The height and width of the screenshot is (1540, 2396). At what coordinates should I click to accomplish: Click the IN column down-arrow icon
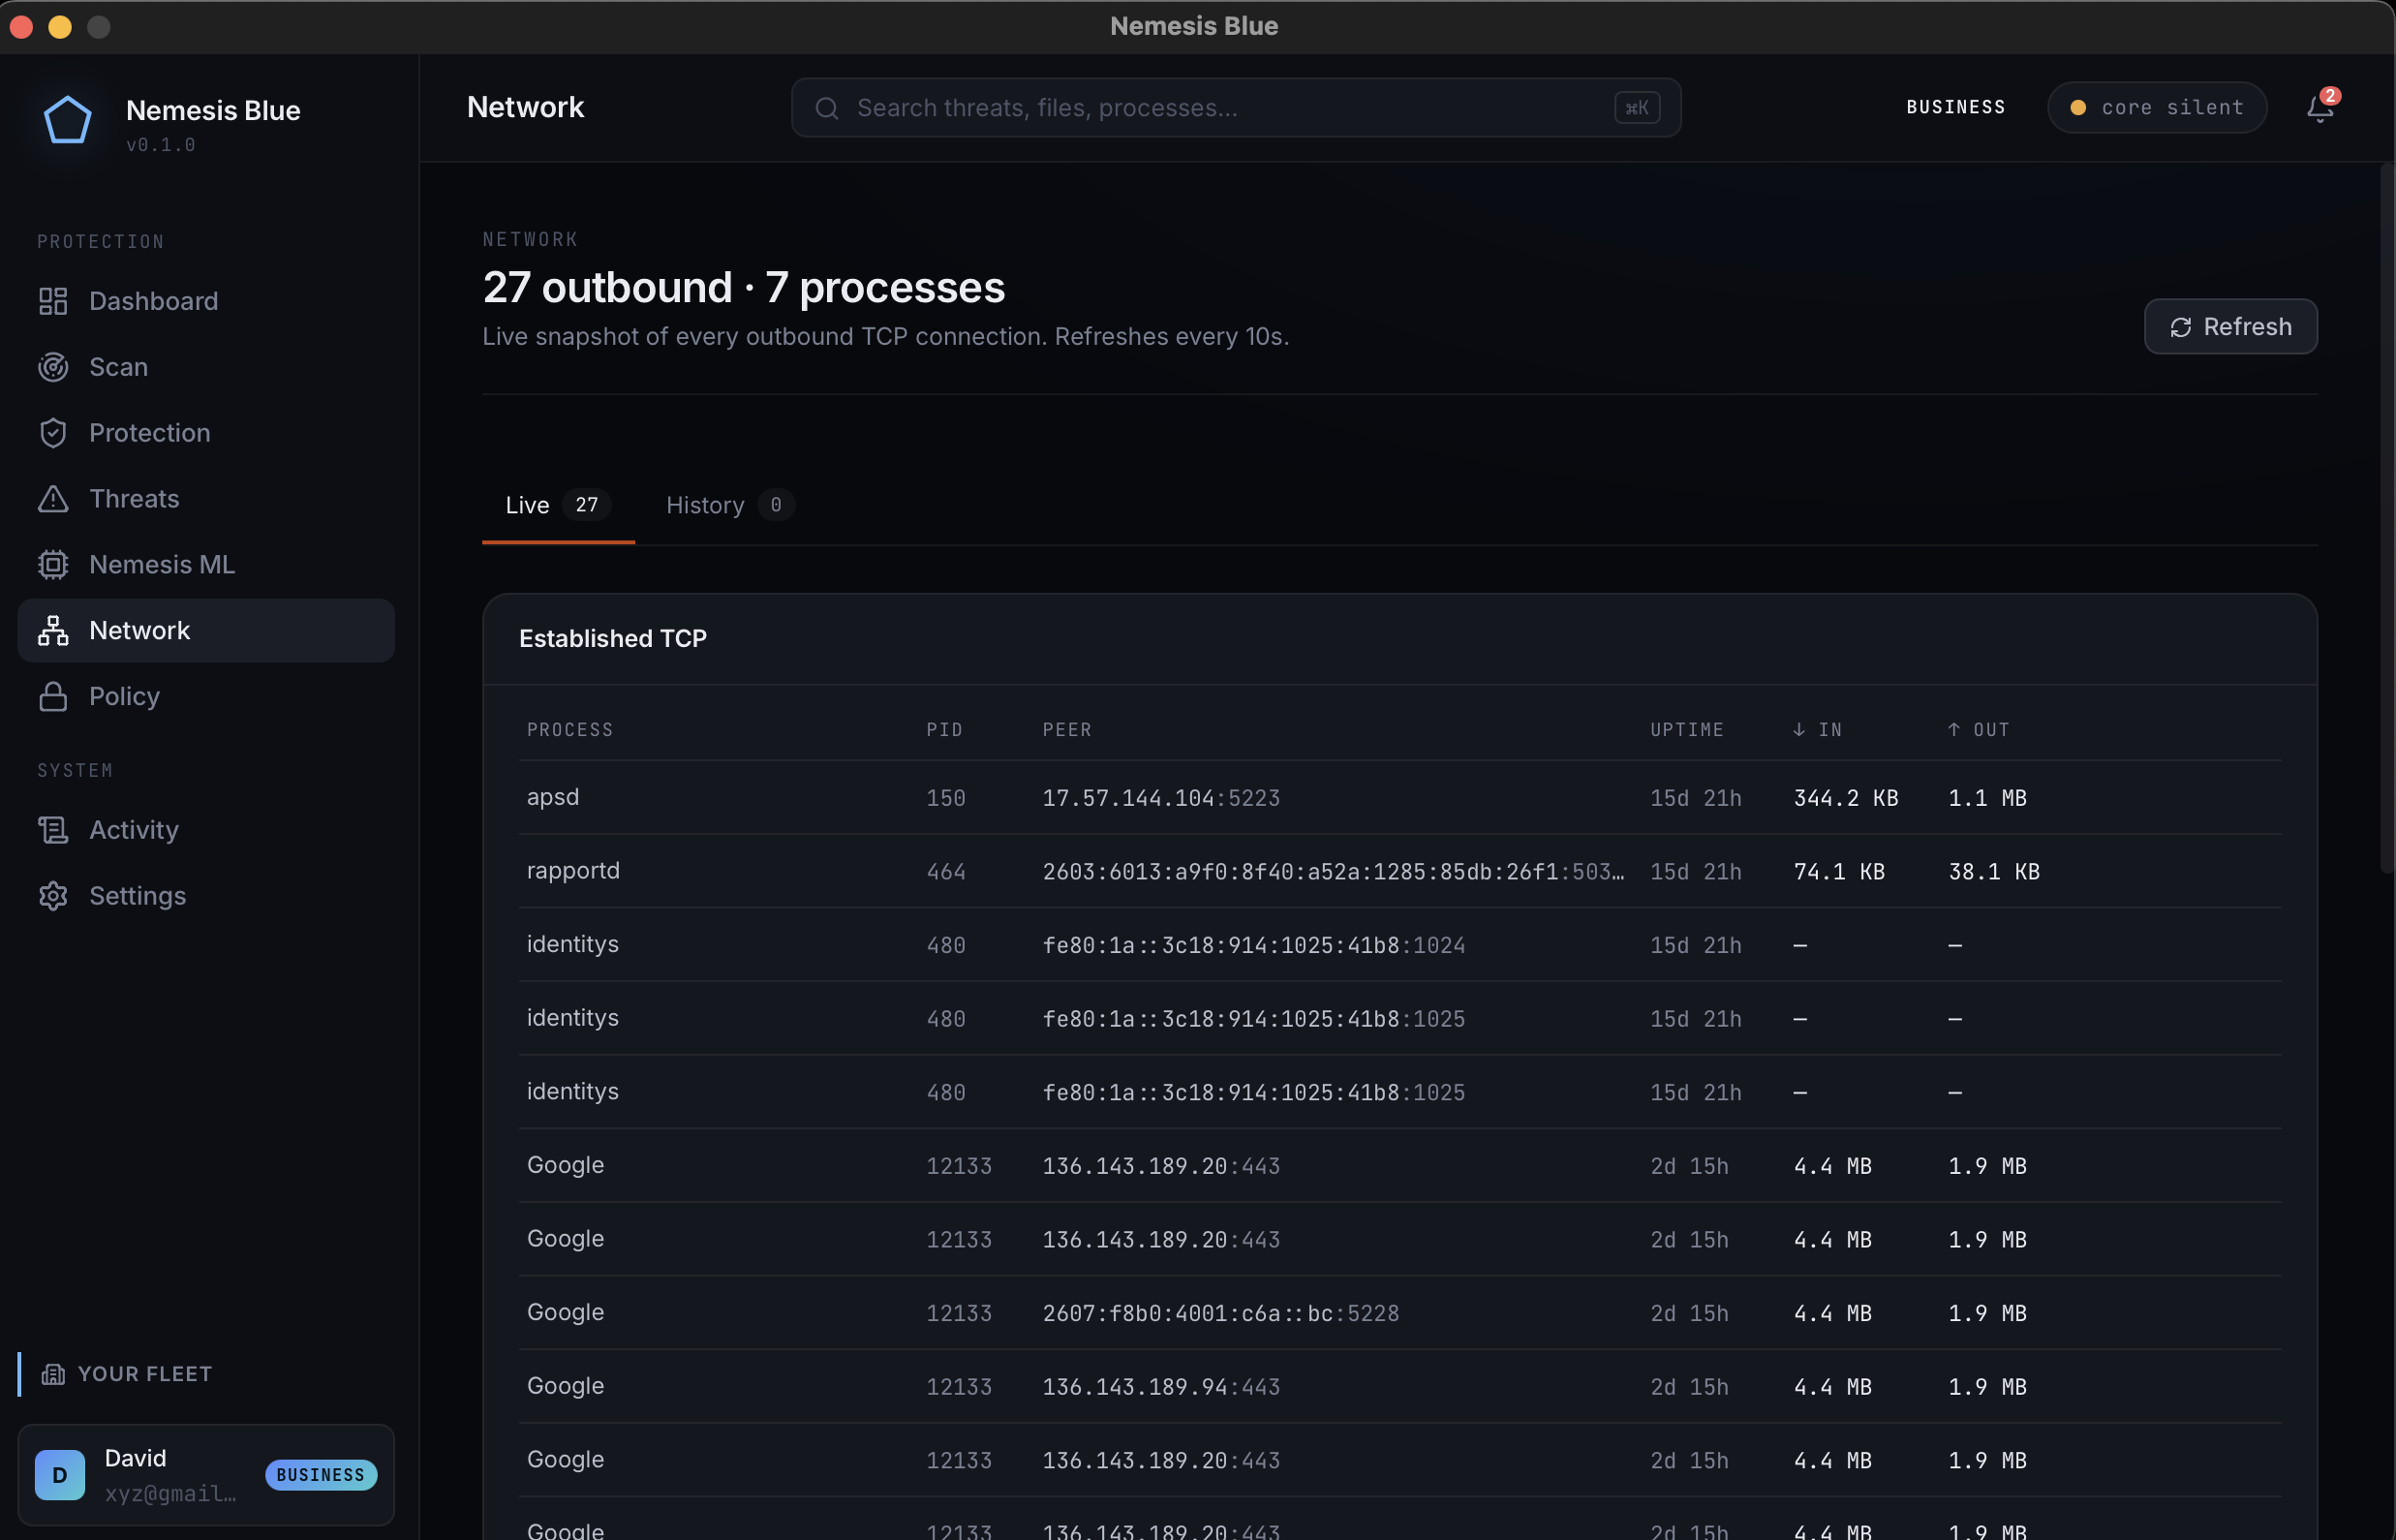coord(1799,730)
